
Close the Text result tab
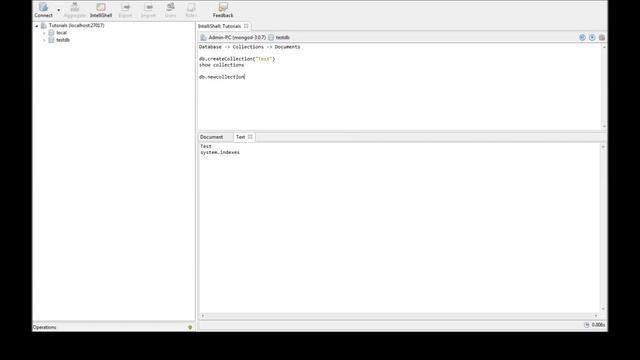click(250, 137)
